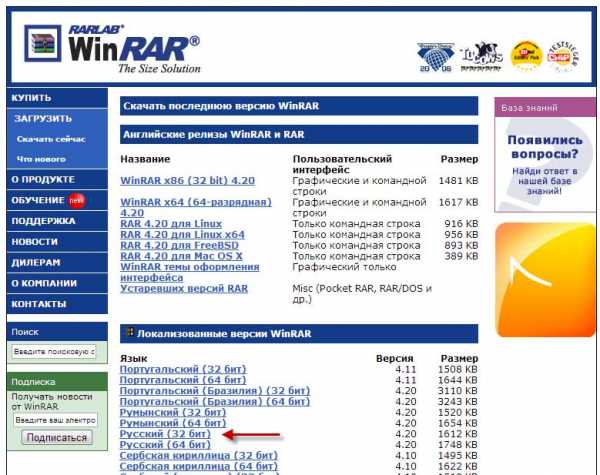Viewport: 600px width, 475px height.
Task: Click into the search query field
Action: (x=54, y=351)
